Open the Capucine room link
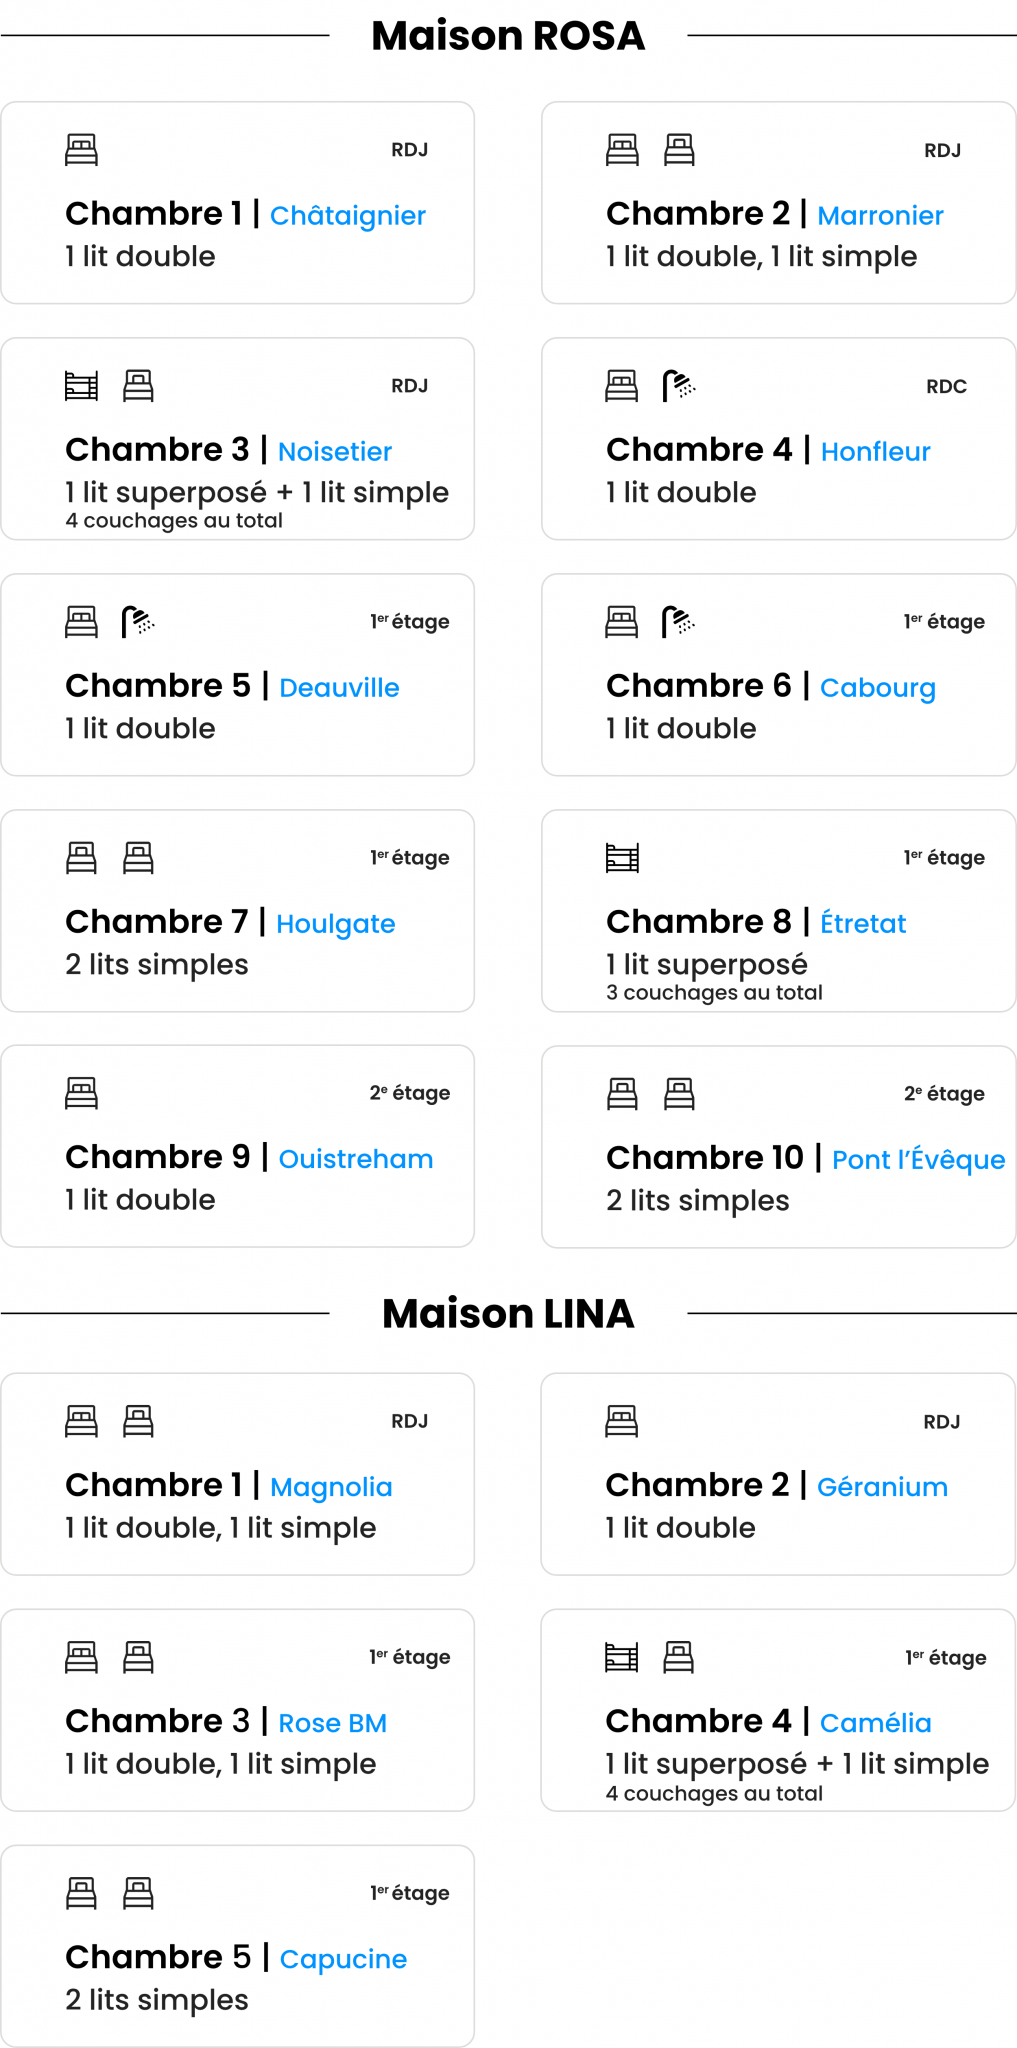 343,1959
